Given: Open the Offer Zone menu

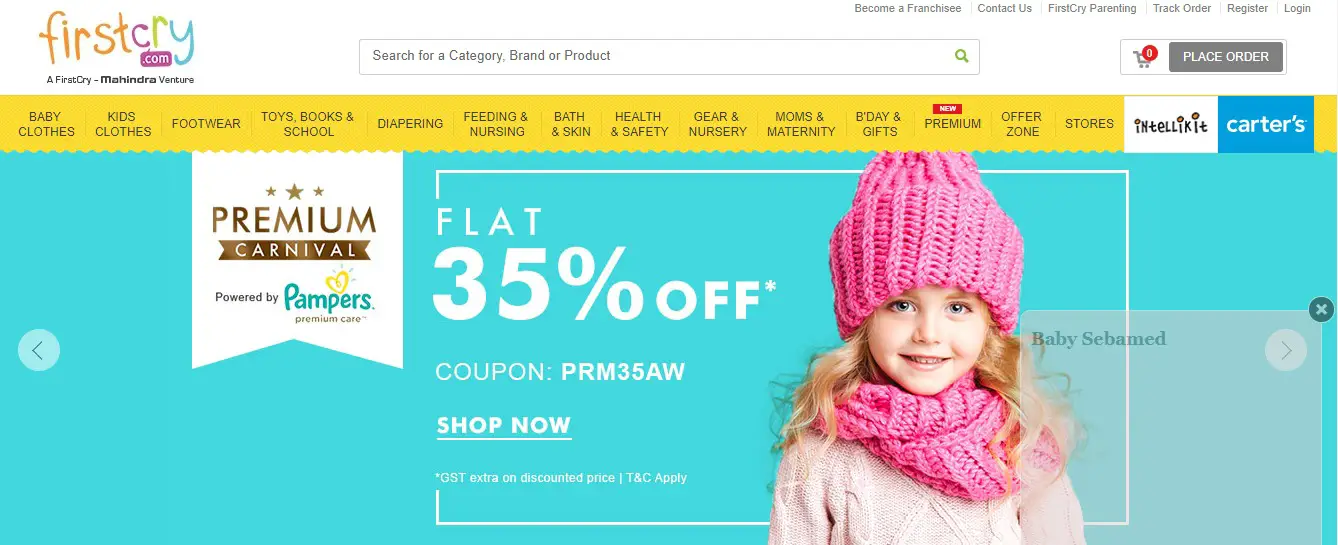Looking at the screenshot, I should click(1021, 124).
